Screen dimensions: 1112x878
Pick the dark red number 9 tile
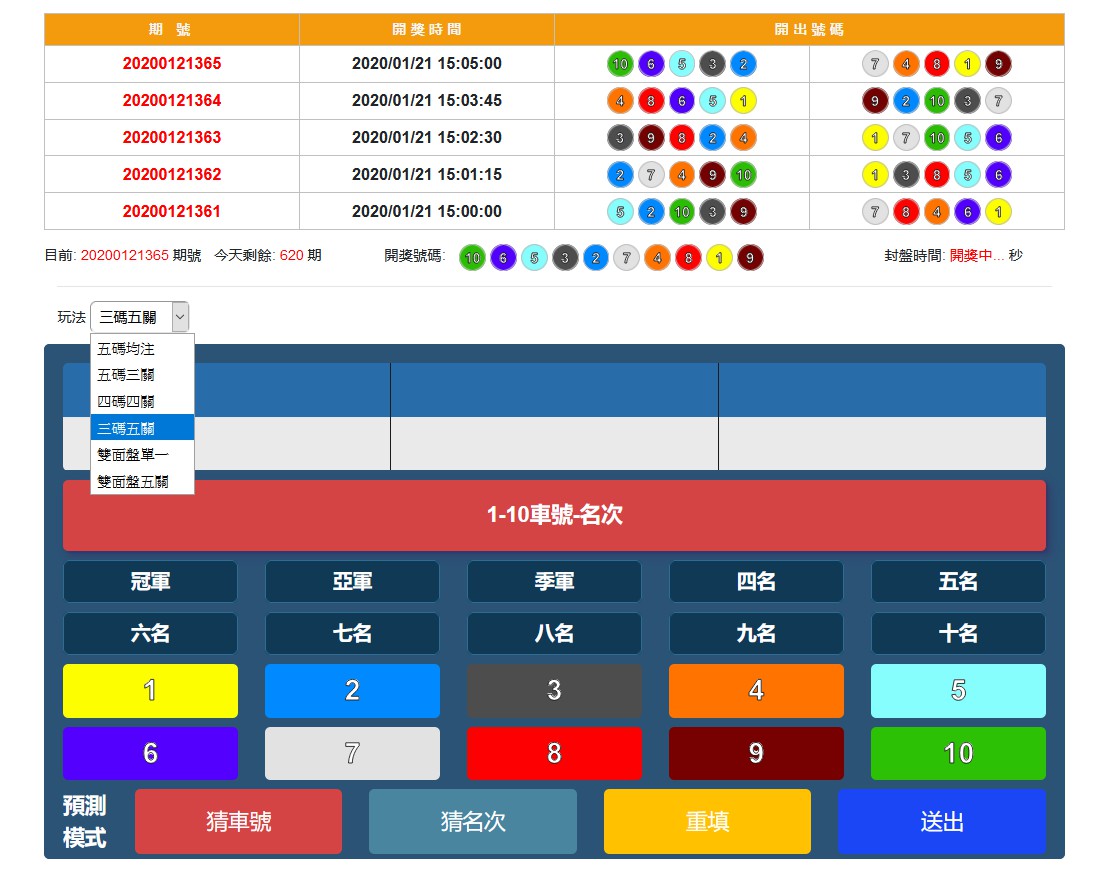pos(756,753)
